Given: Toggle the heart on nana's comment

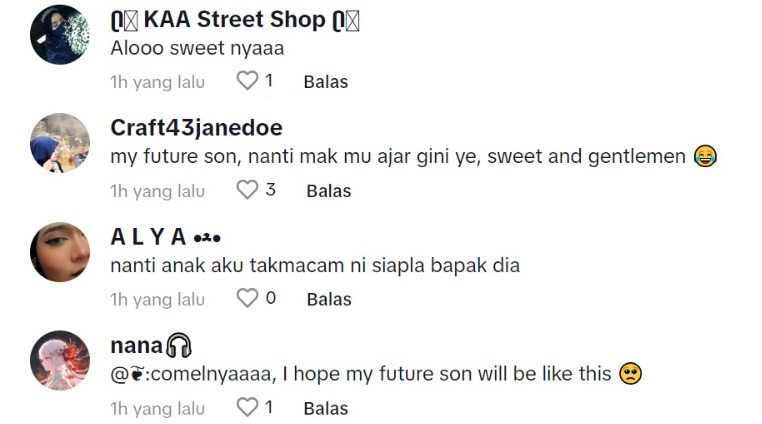Looking at the screenshot, I should pos(247,407).
